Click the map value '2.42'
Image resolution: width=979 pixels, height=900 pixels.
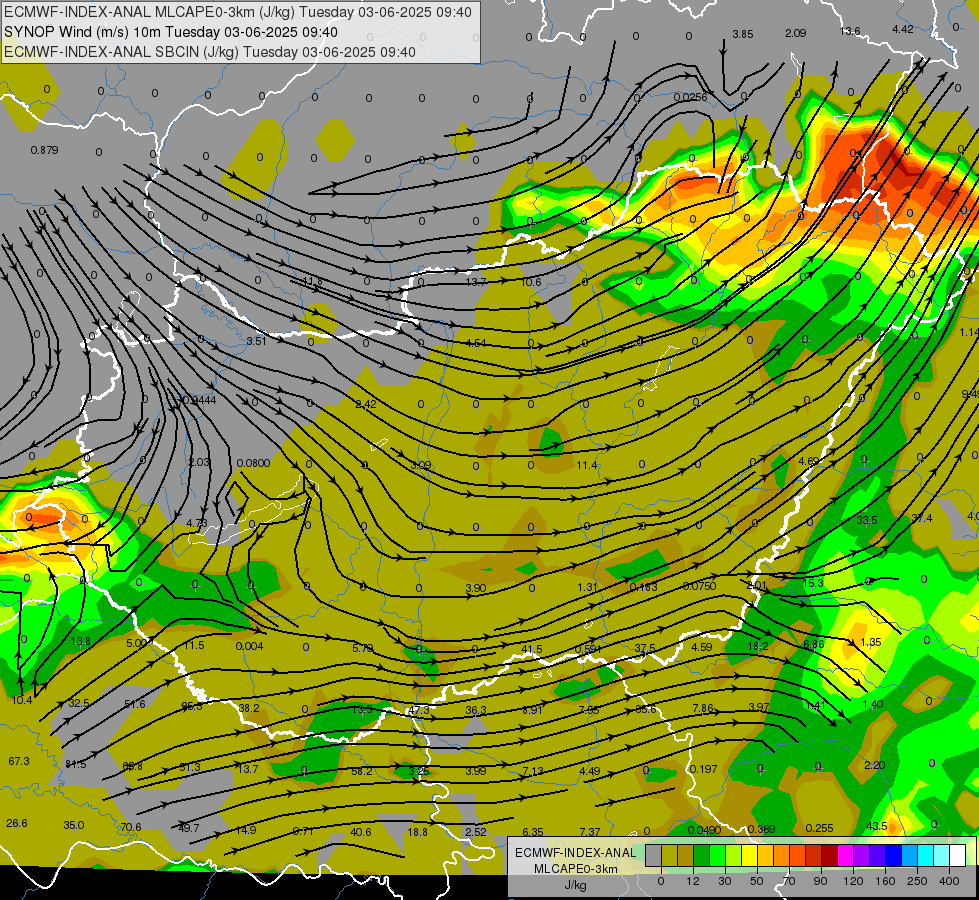(x=366, y=404)
